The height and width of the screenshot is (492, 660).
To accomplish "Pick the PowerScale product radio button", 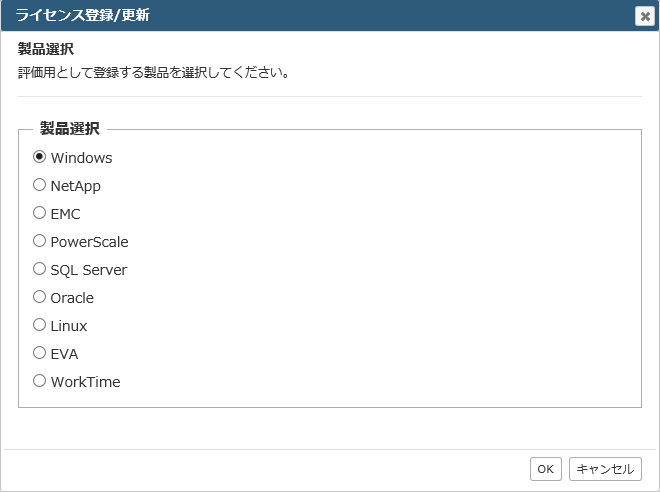I will click(39, 241).
